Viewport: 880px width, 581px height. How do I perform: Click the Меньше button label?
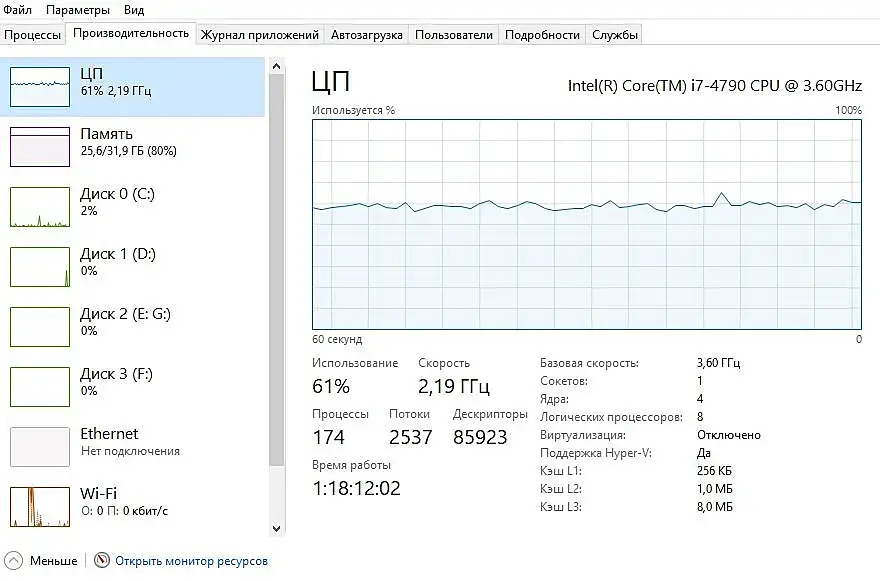coord(54,561)
